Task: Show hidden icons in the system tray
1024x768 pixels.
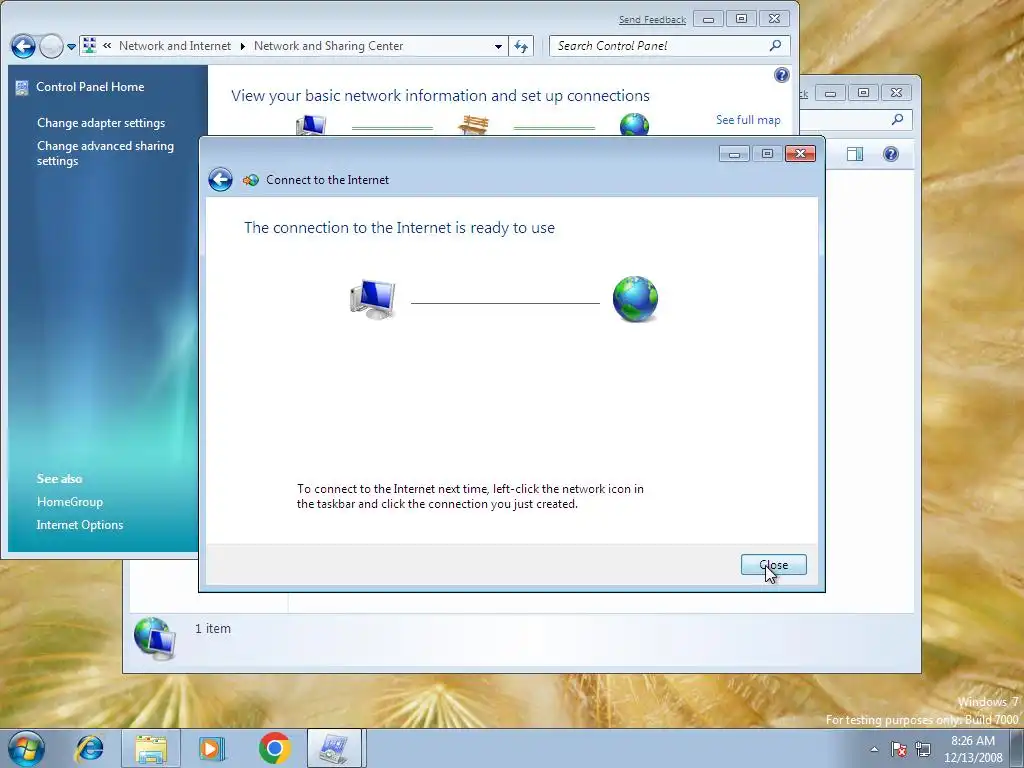Action: click(x=874, y=749)
